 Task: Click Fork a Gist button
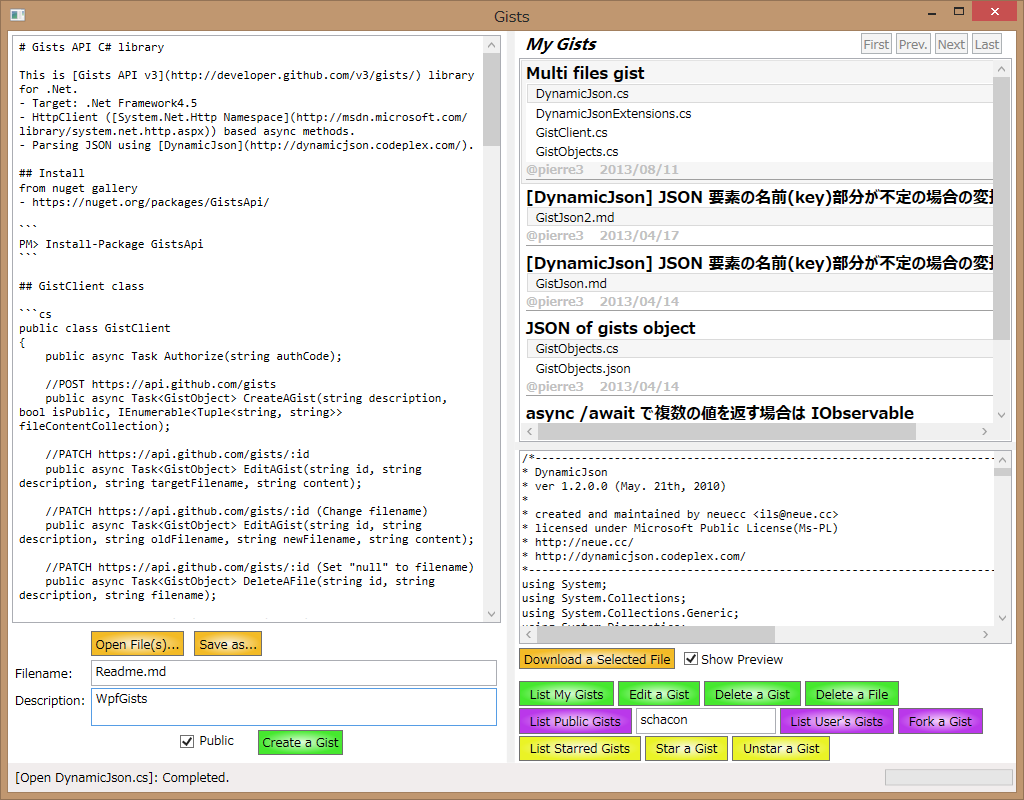[940, 722]
